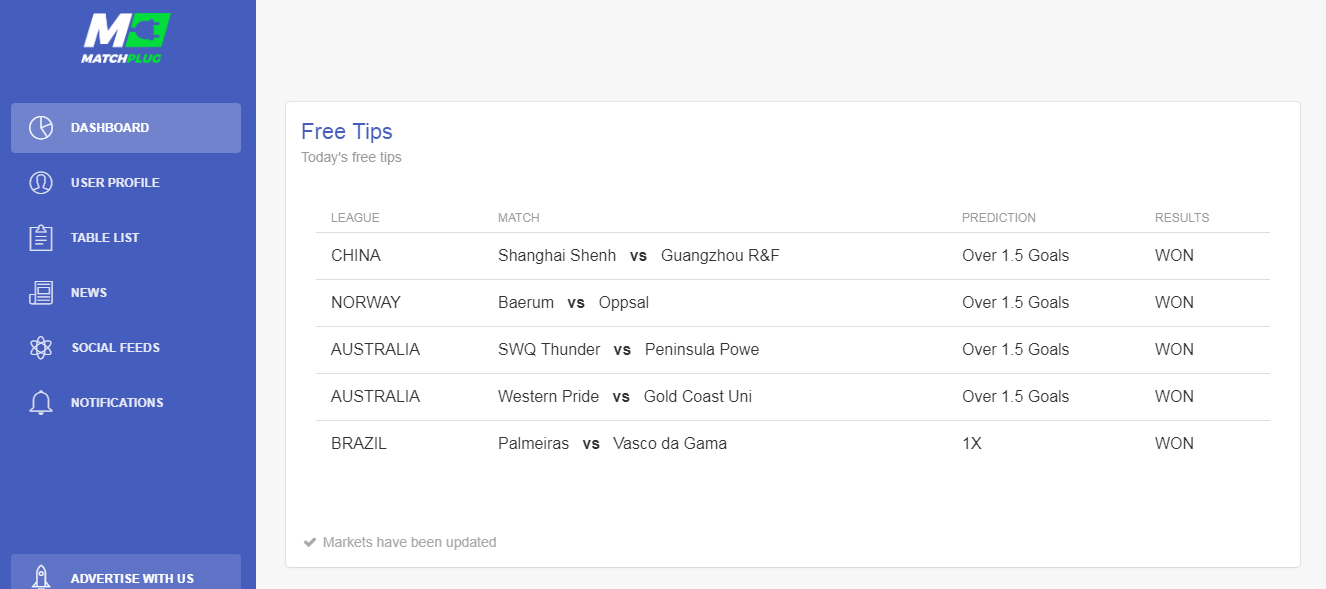Click the Table List clipboard icon
Image resolution: width=1326 pixels, height=589 pixels.
click(41, 238)
